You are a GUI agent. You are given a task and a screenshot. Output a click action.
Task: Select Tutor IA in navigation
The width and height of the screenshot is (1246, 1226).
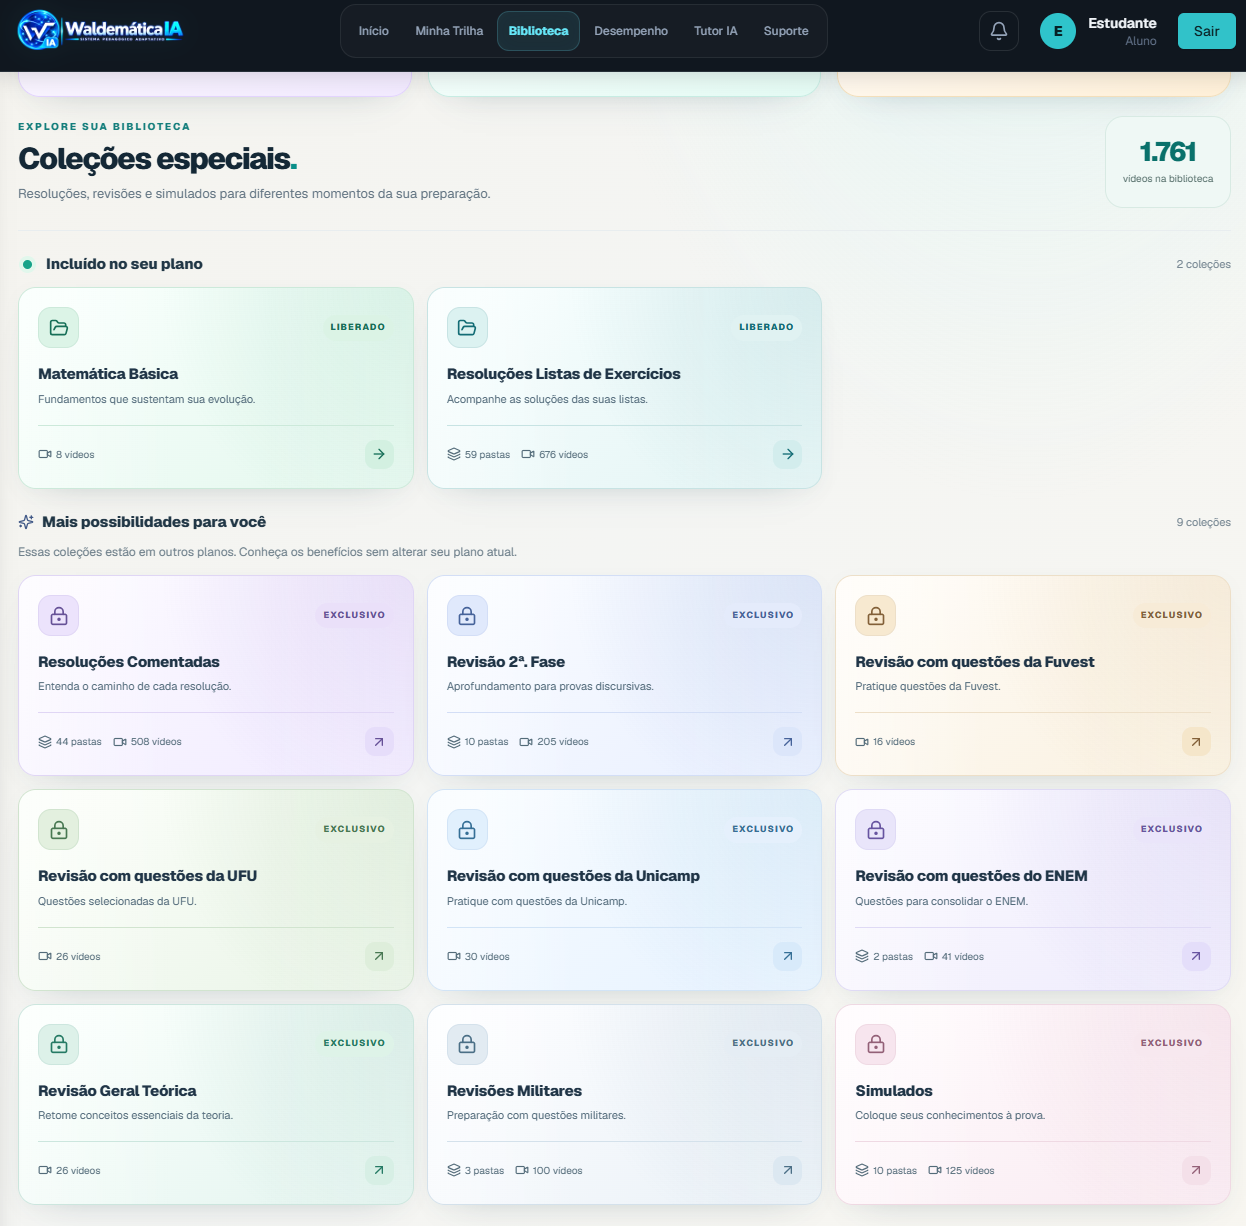pos(716,31)
